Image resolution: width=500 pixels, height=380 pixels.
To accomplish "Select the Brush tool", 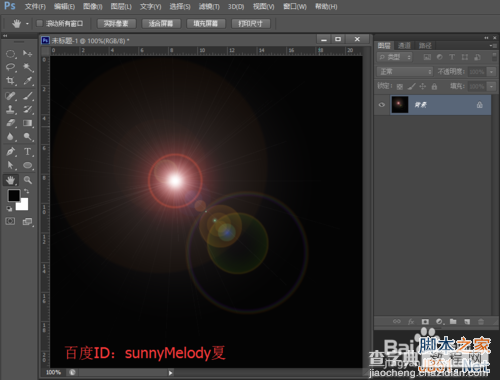I will click(x=28, y=96).
